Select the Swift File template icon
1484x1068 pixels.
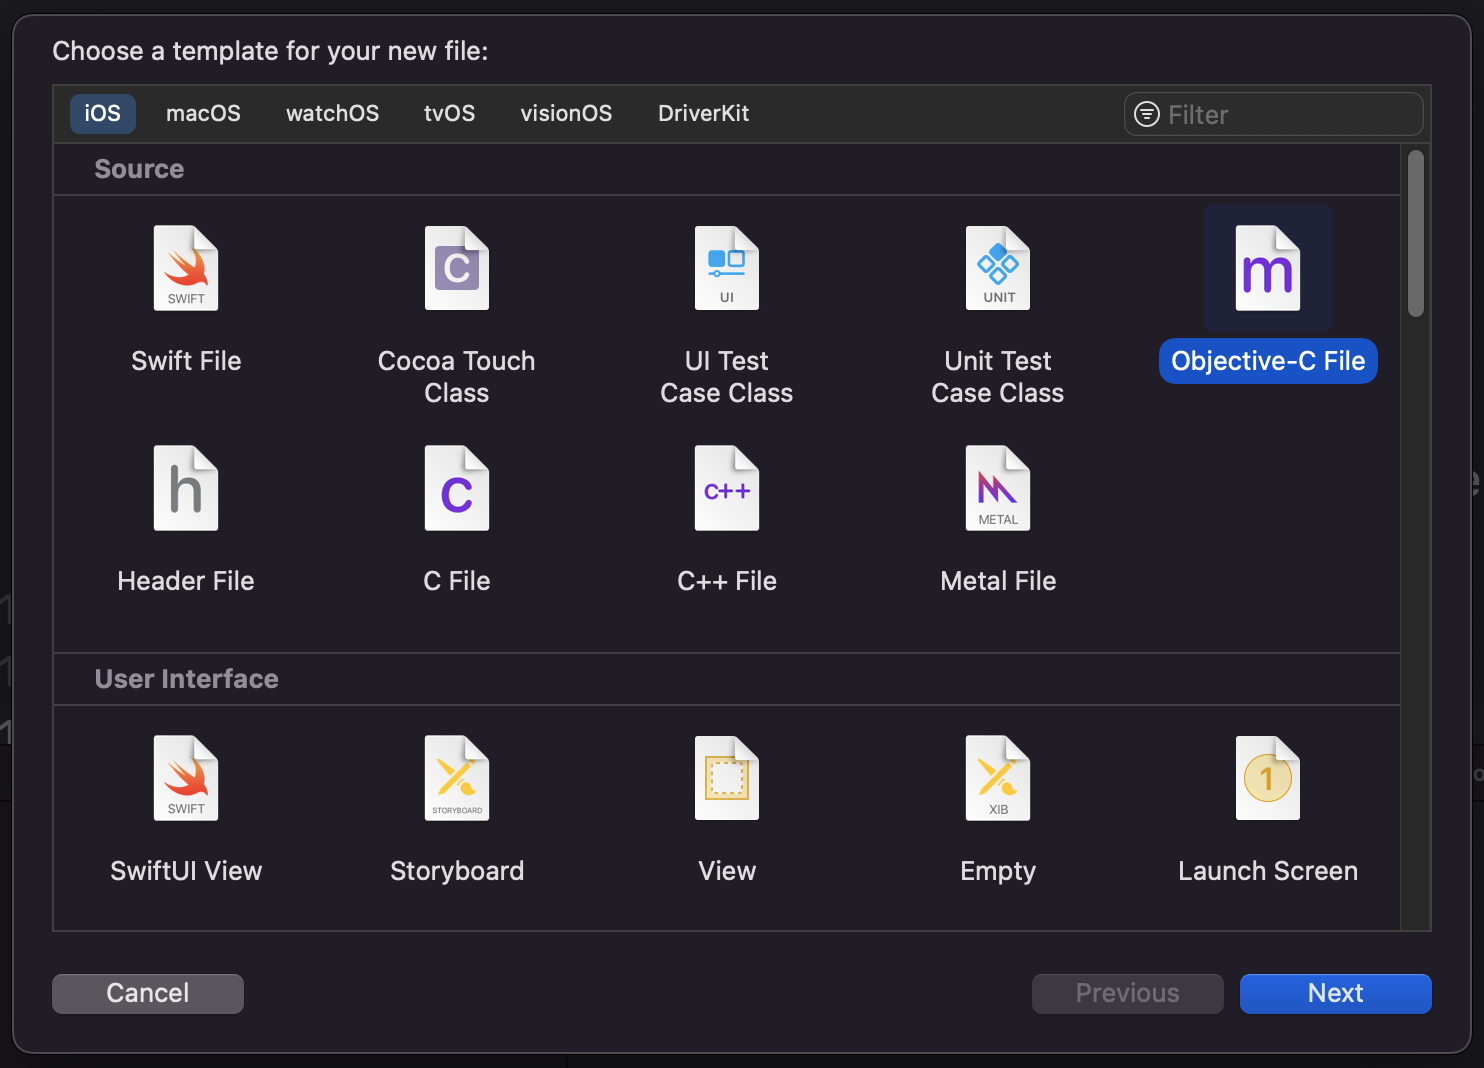click(x=186, y=268)
